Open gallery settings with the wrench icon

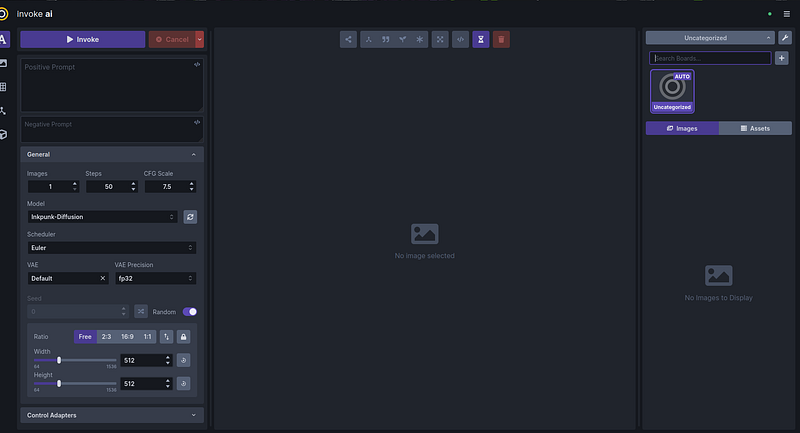coord(785,38)
